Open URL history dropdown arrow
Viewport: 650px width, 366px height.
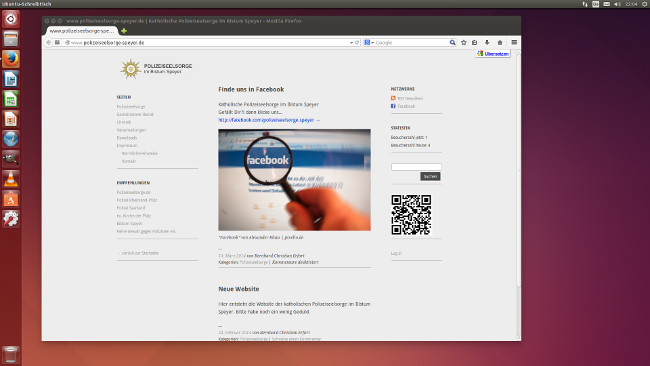click(x=351, y=42)
